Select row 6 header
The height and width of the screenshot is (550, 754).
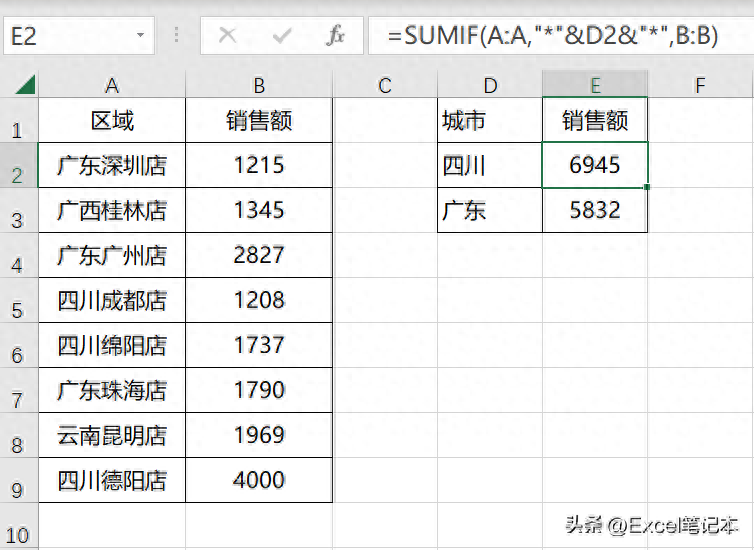tap(19, 345)
